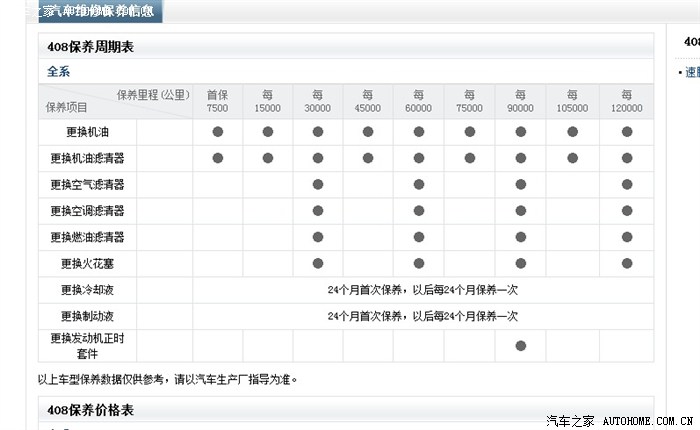
Task: Click the 每 60000 column header
Action: (x=418, y=101)
